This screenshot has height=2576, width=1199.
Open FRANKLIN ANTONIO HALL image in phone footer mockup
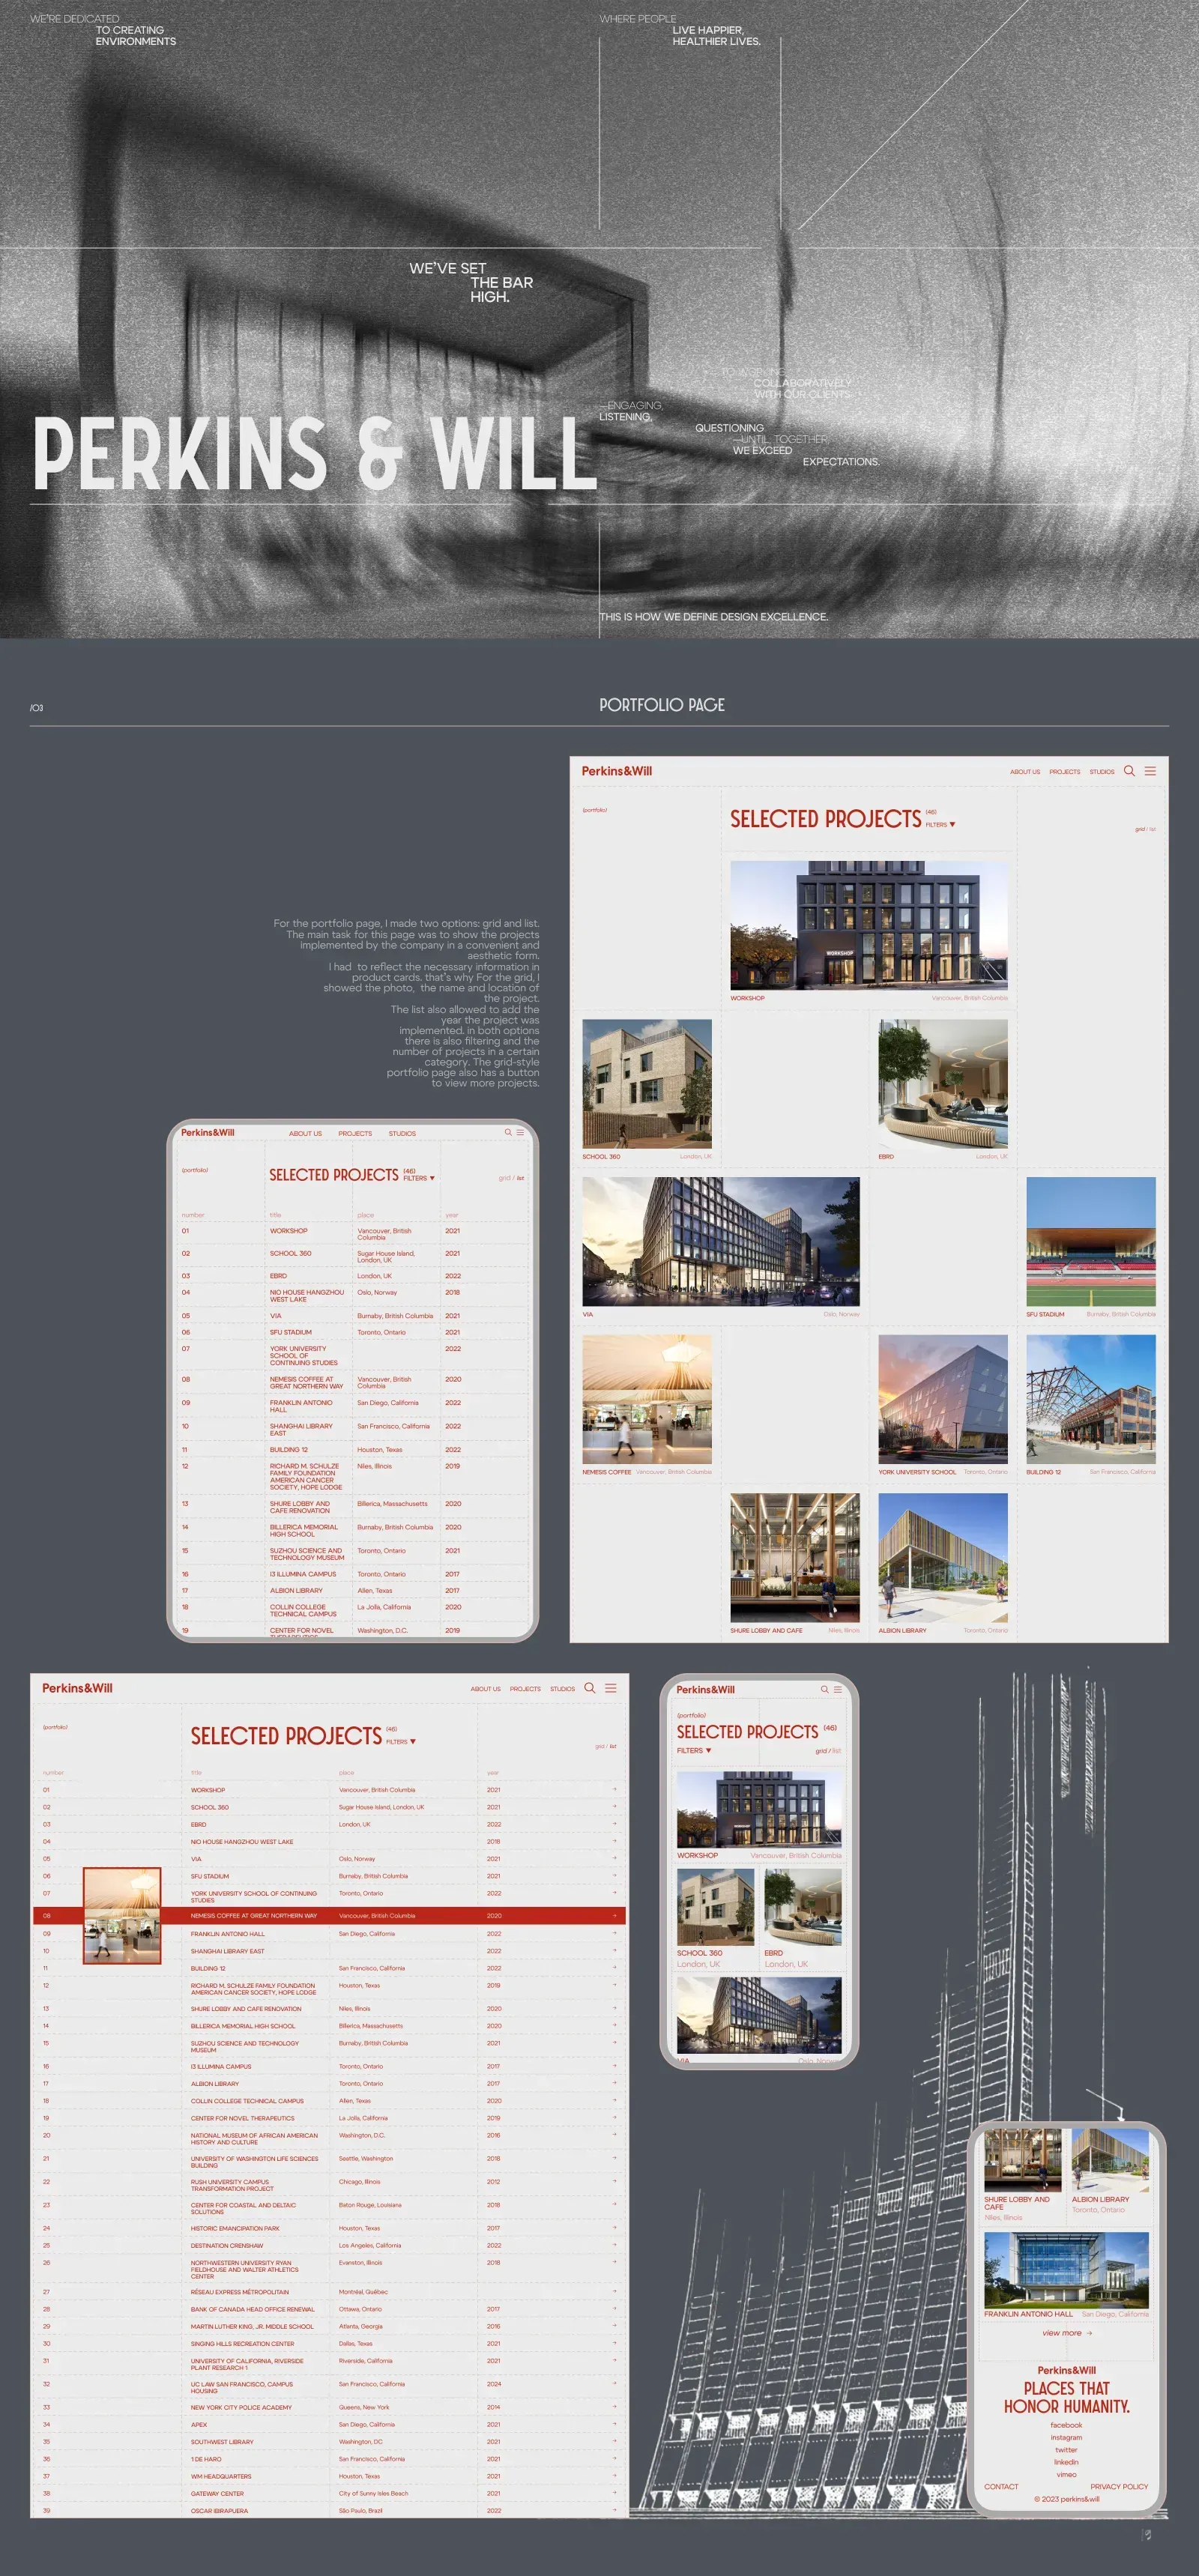coord(1066,2270)
